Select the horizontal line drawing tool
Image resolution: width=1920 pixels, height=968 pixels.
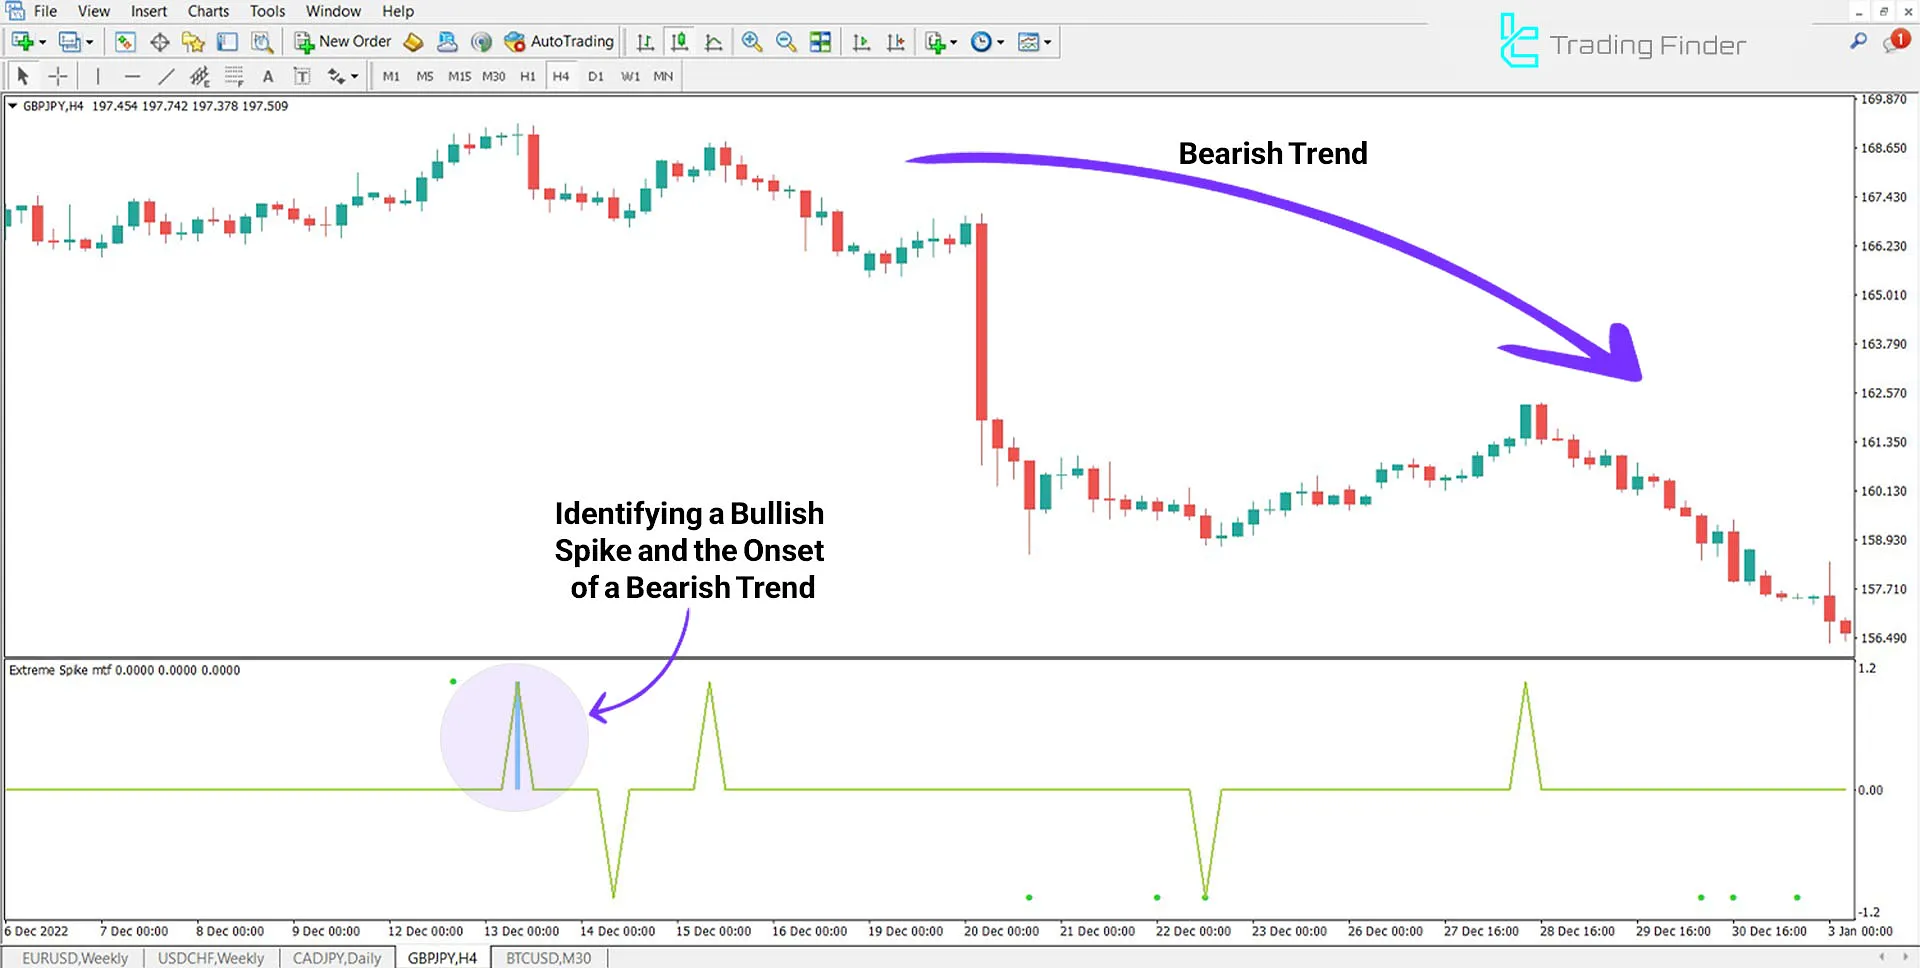133,75
